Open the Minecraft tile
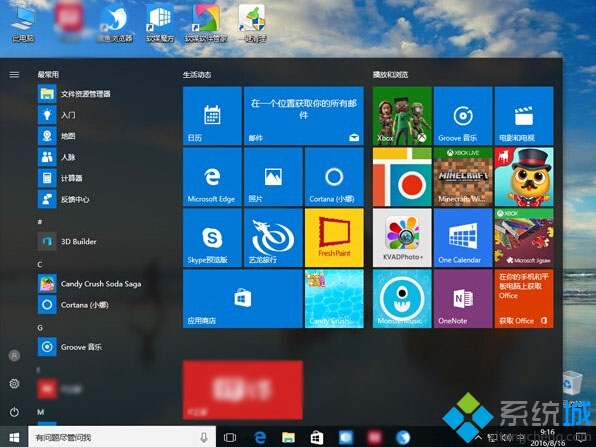Screen dimensions: 596x447 click(463, 177)
